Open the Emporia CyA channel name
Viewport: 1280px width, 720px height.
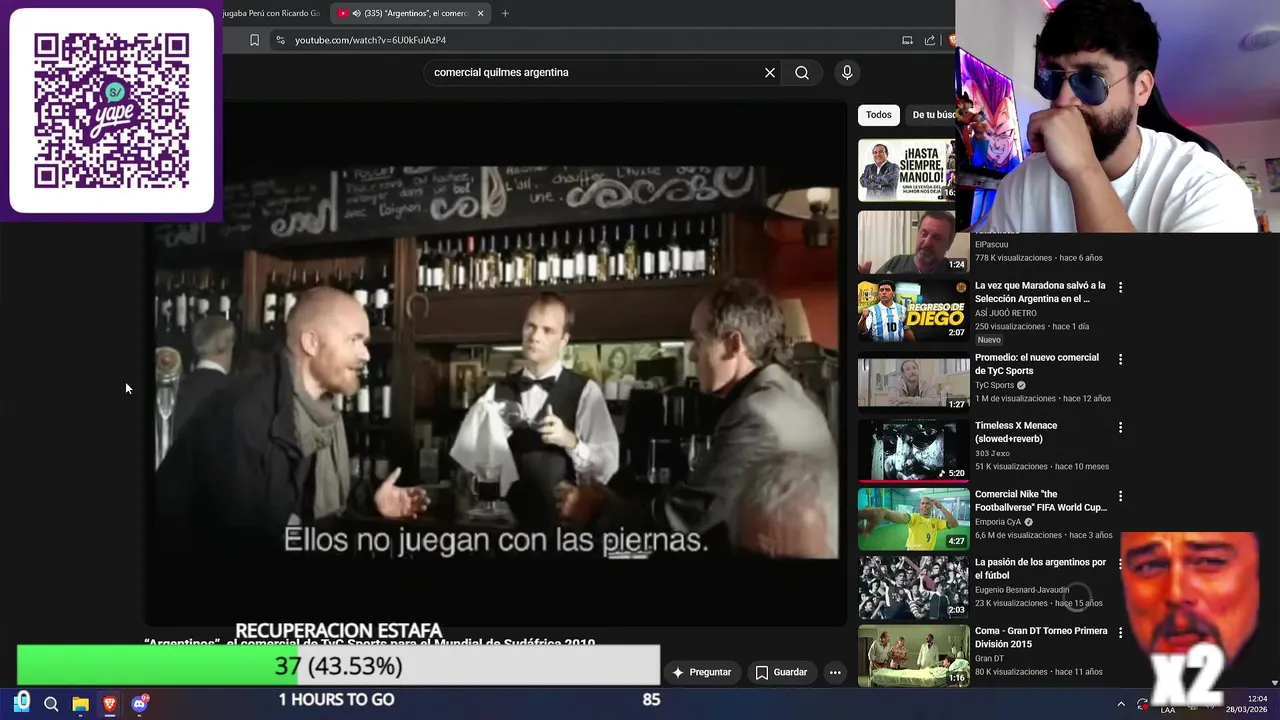click(998, 522)
